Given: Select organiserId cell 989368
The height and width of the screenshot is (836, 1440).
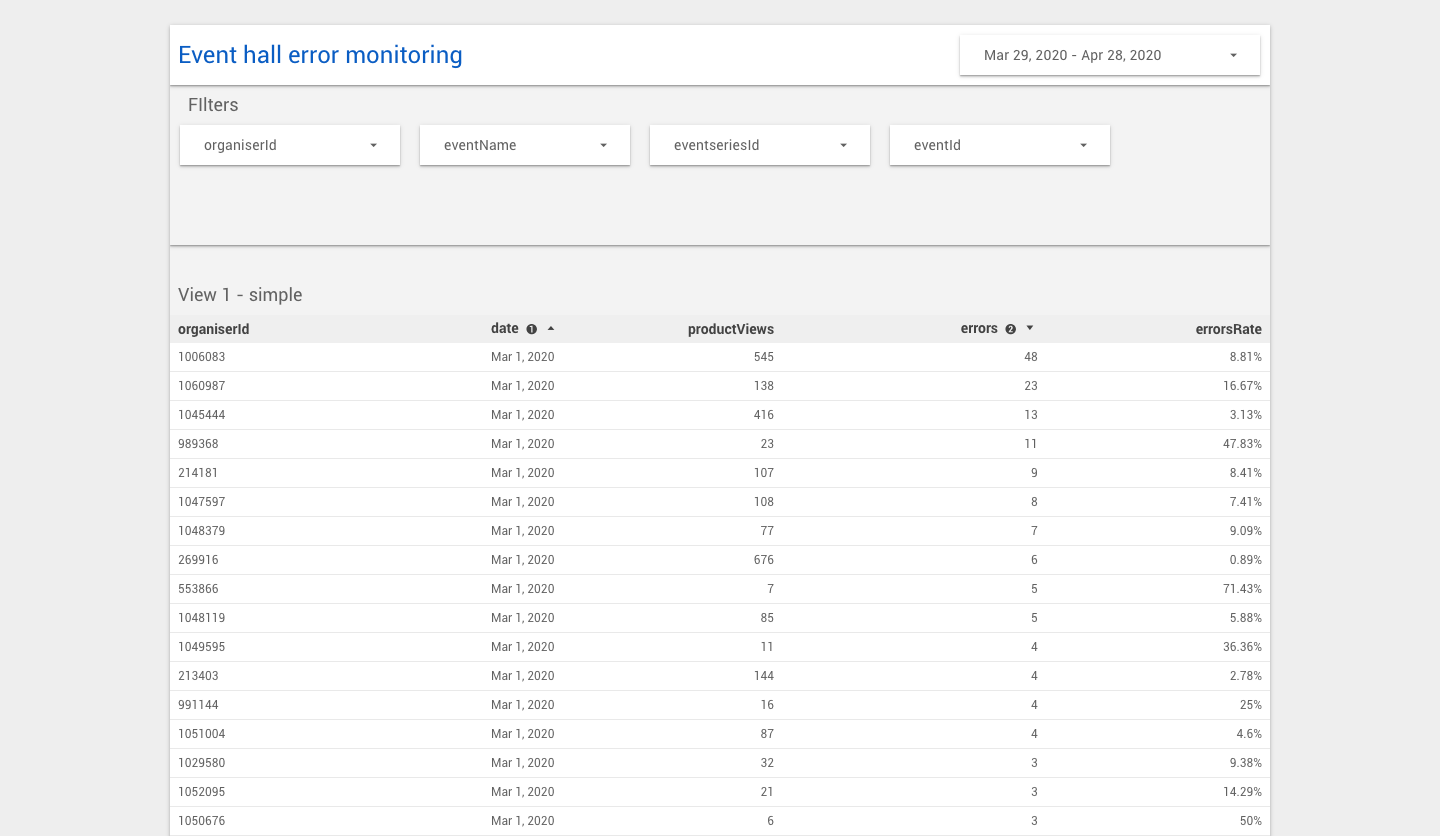Looking at the screenshot, I should pos(198,444).
